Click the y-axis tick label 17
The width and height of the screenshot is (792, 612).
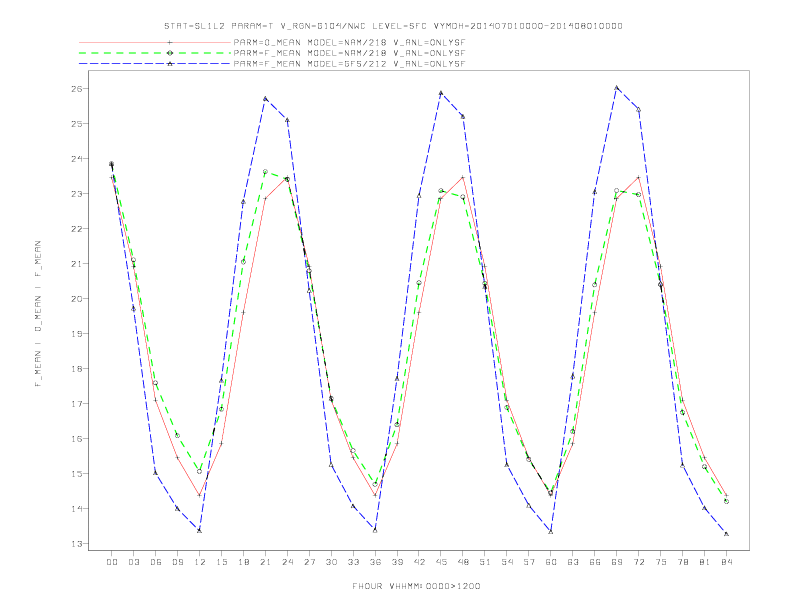[x=77, y=403]
